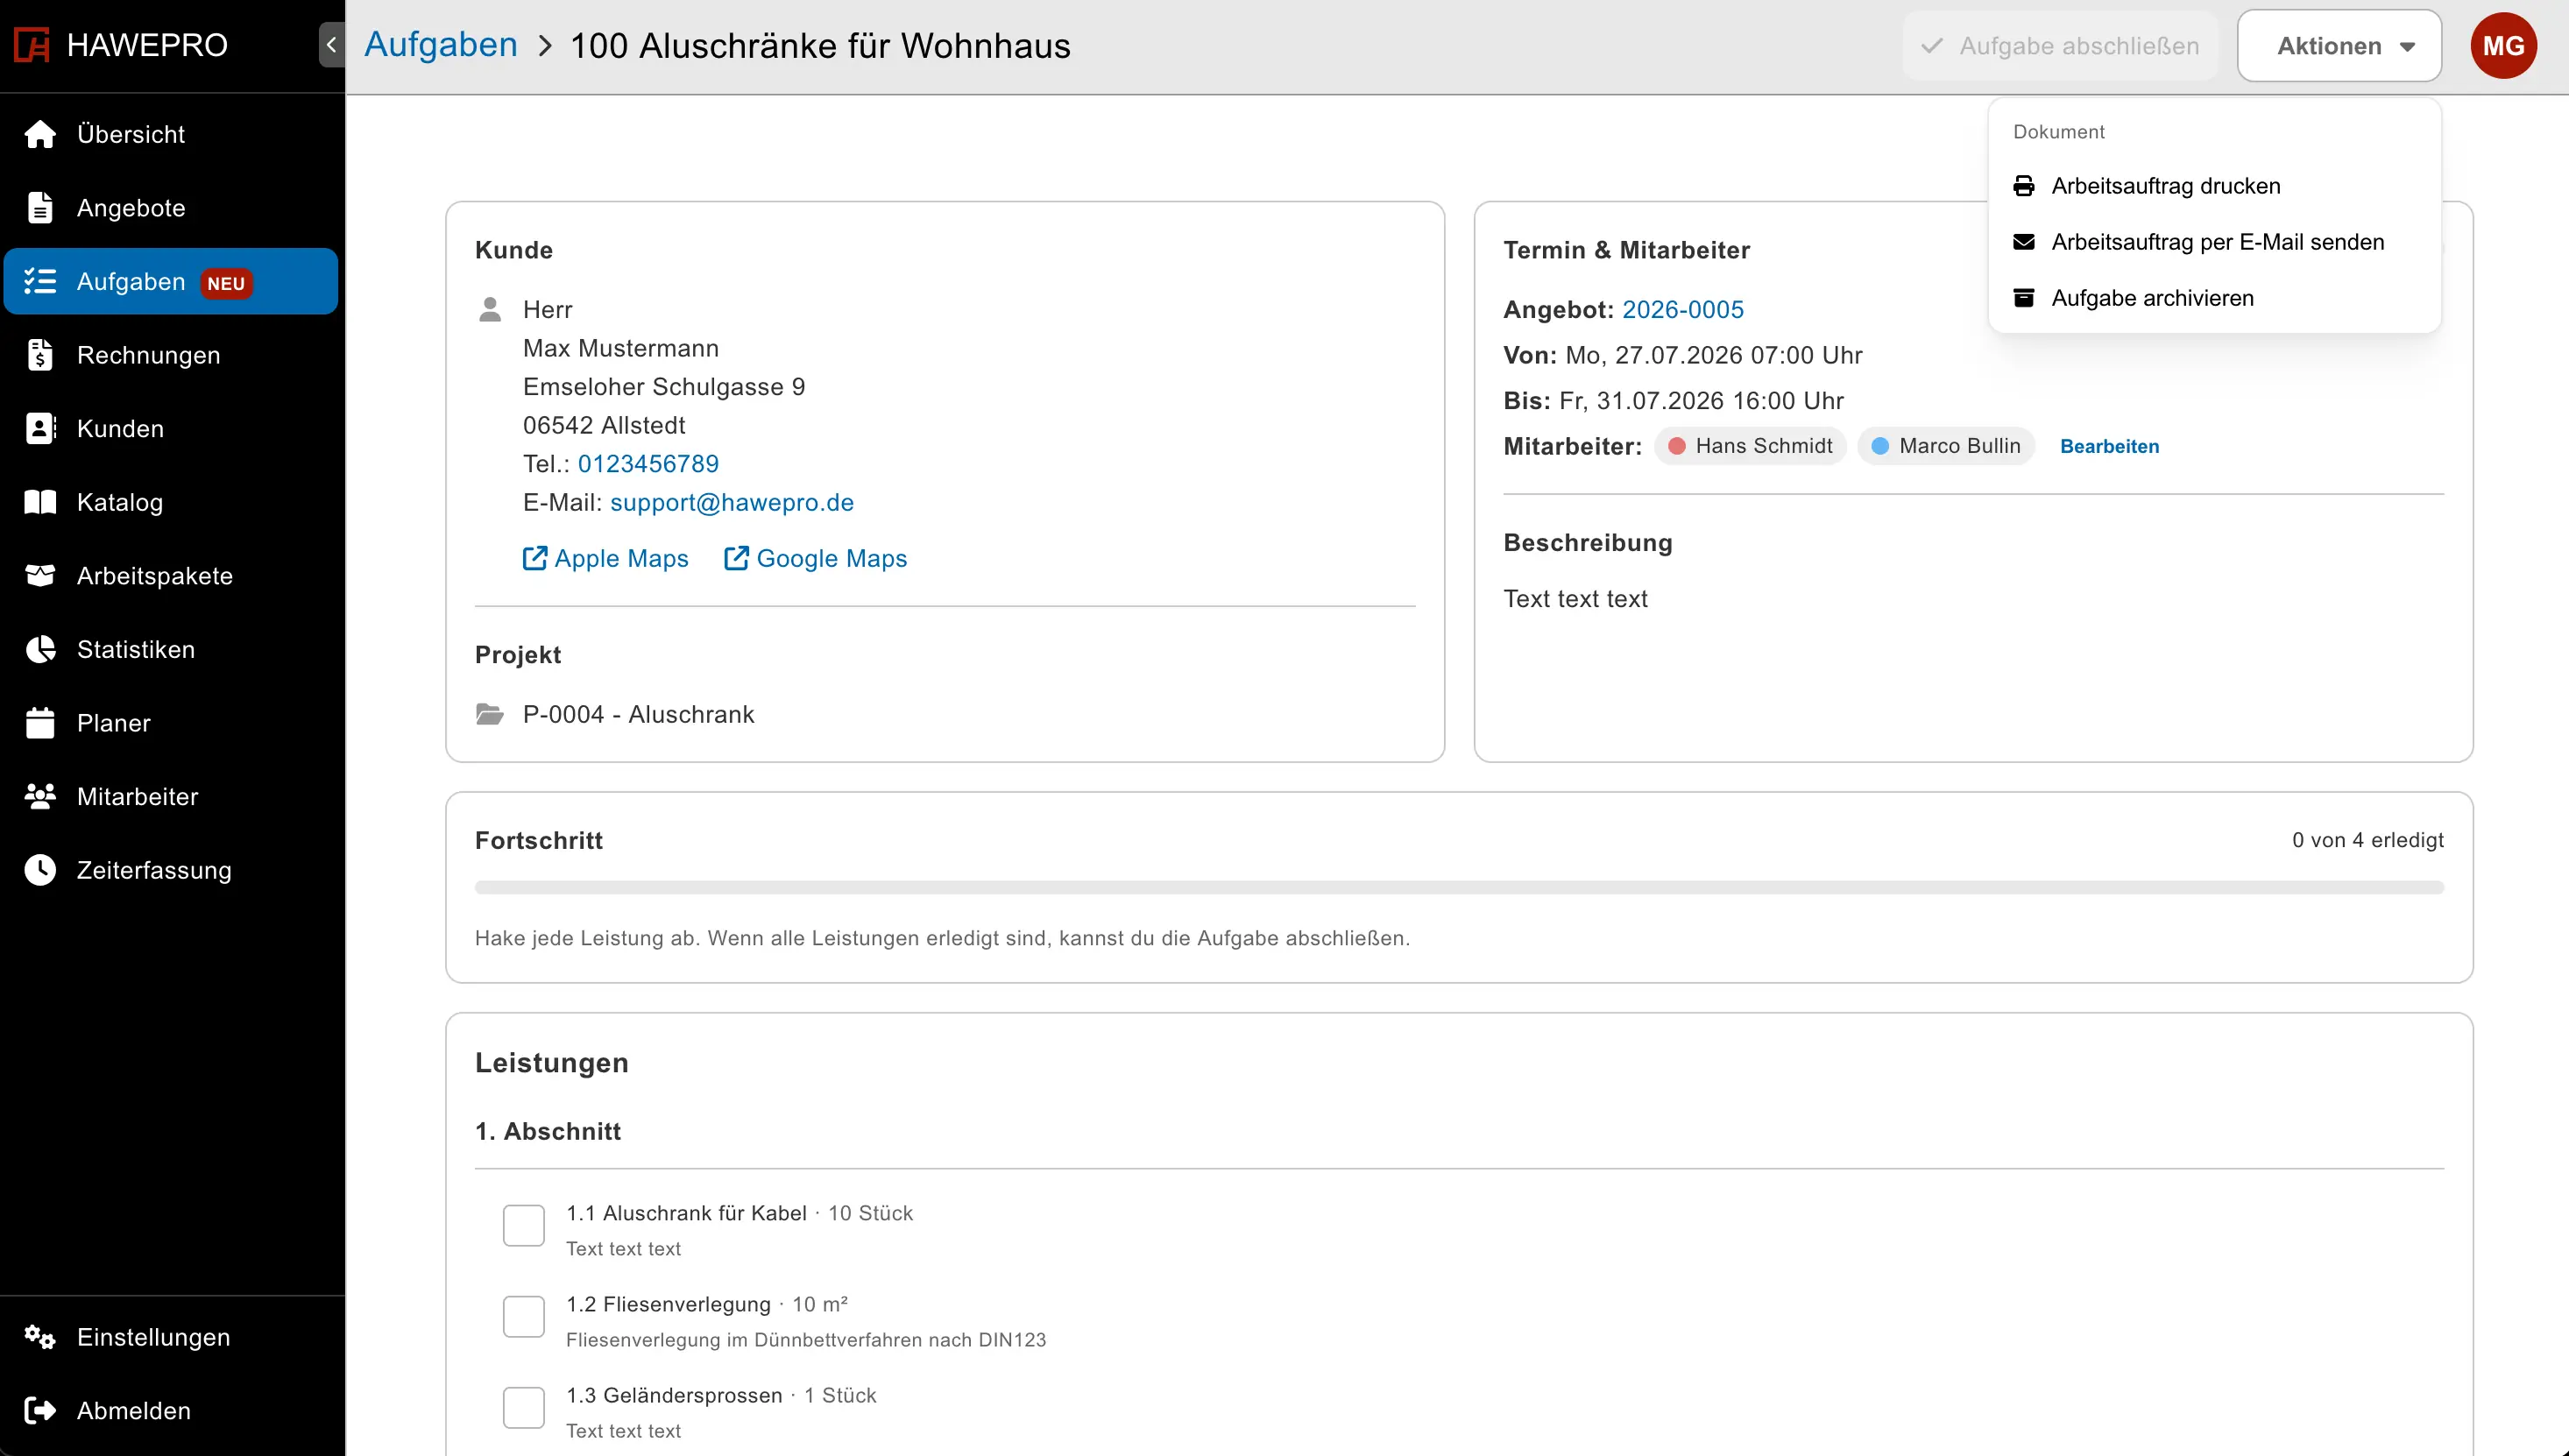This screenshot has width=2569, height=1456.
Task: Open Katalog book icon in sidebar
Action: pyautogui.click(x=40, y=502)
